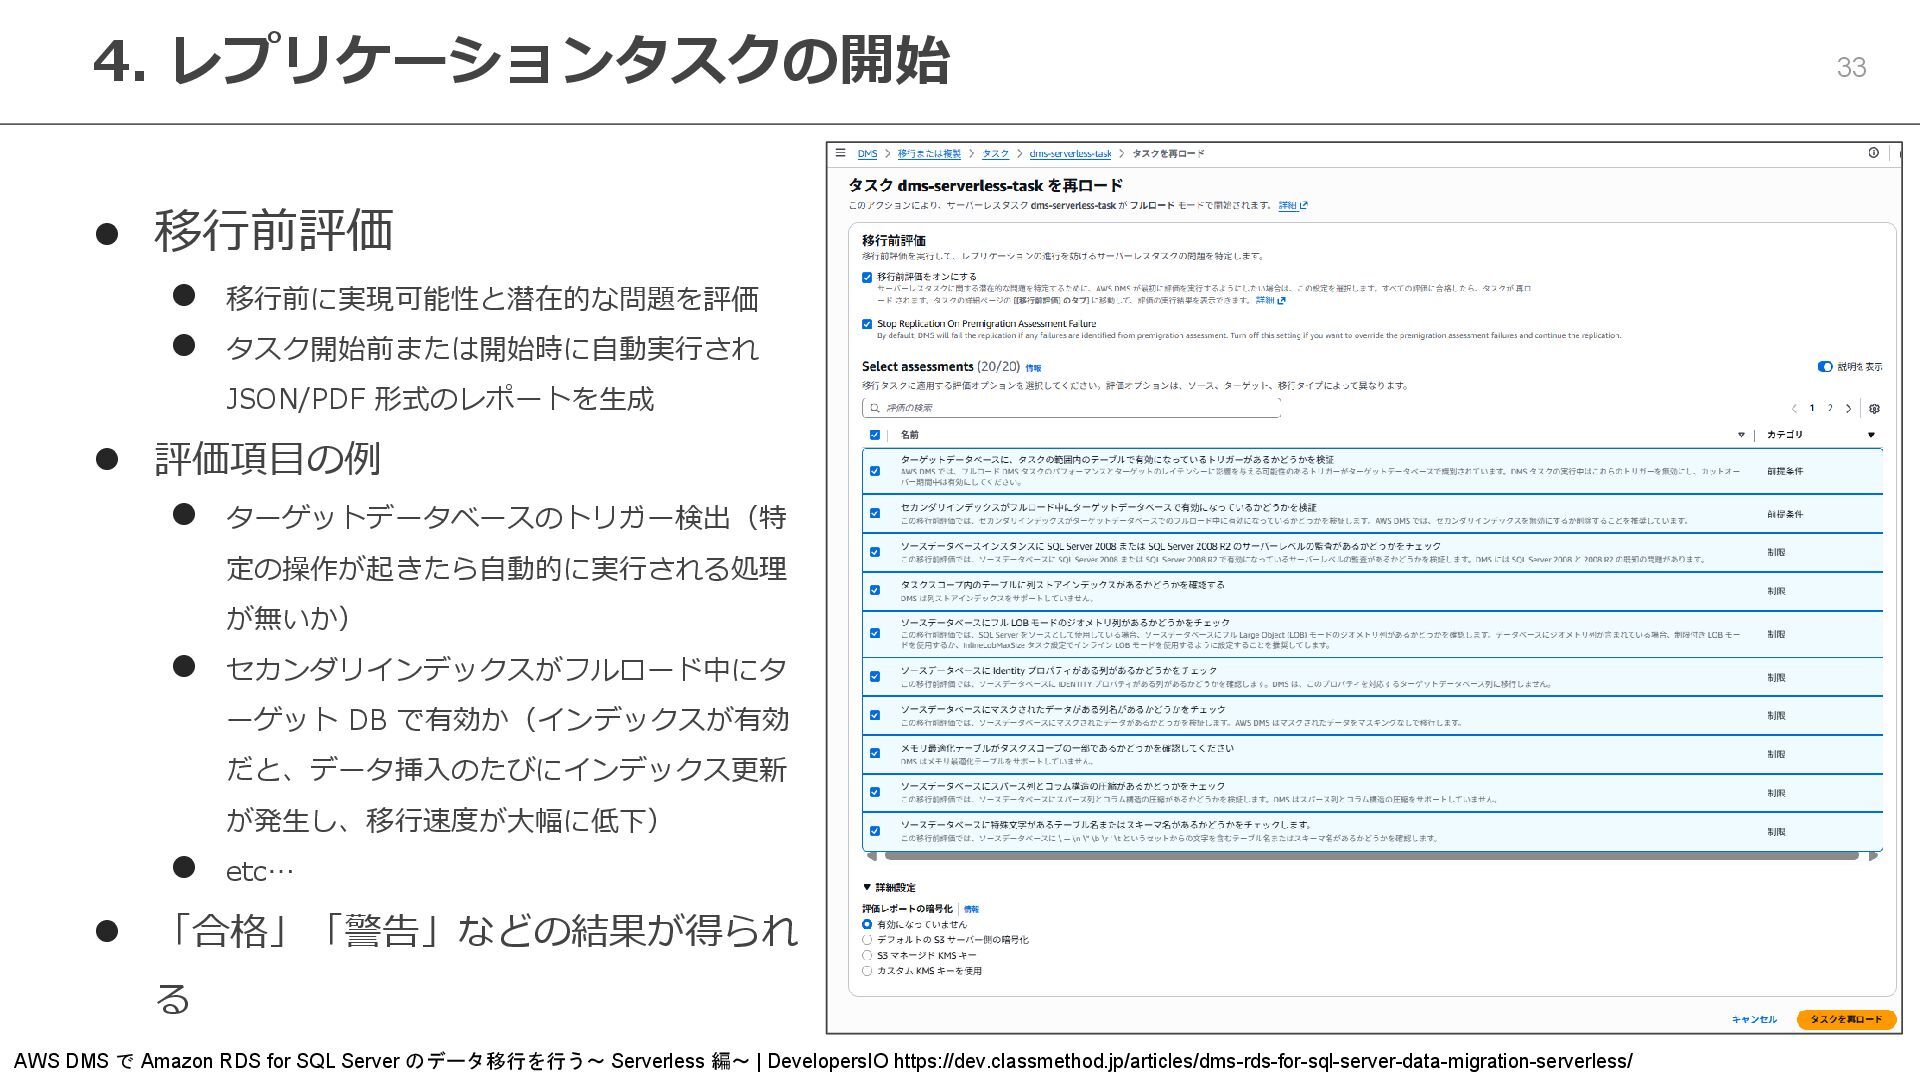Viewport: 1920px width, 1080px height.
Task: Go to next assessments page arrow
Action: pos(1849,408)
